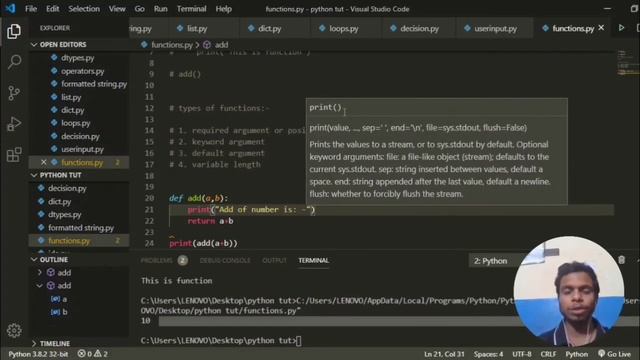Switch to loops.py editor tab
The width and height of the screenshot is (640, 360).
(x=344, y=29)
